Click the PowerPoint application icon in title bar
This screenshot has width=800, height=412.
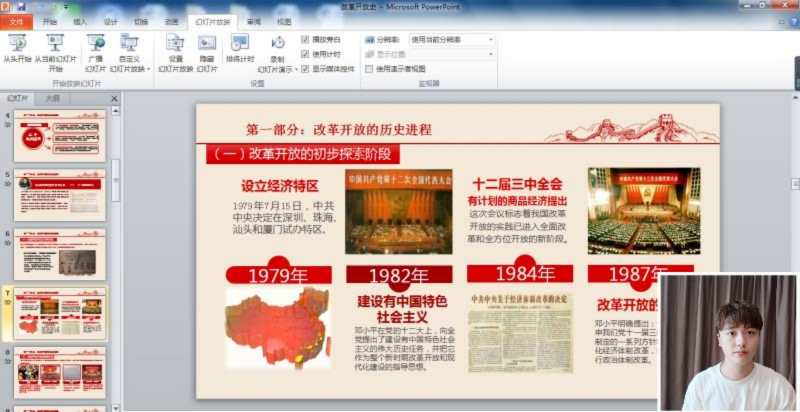point(6,7)
